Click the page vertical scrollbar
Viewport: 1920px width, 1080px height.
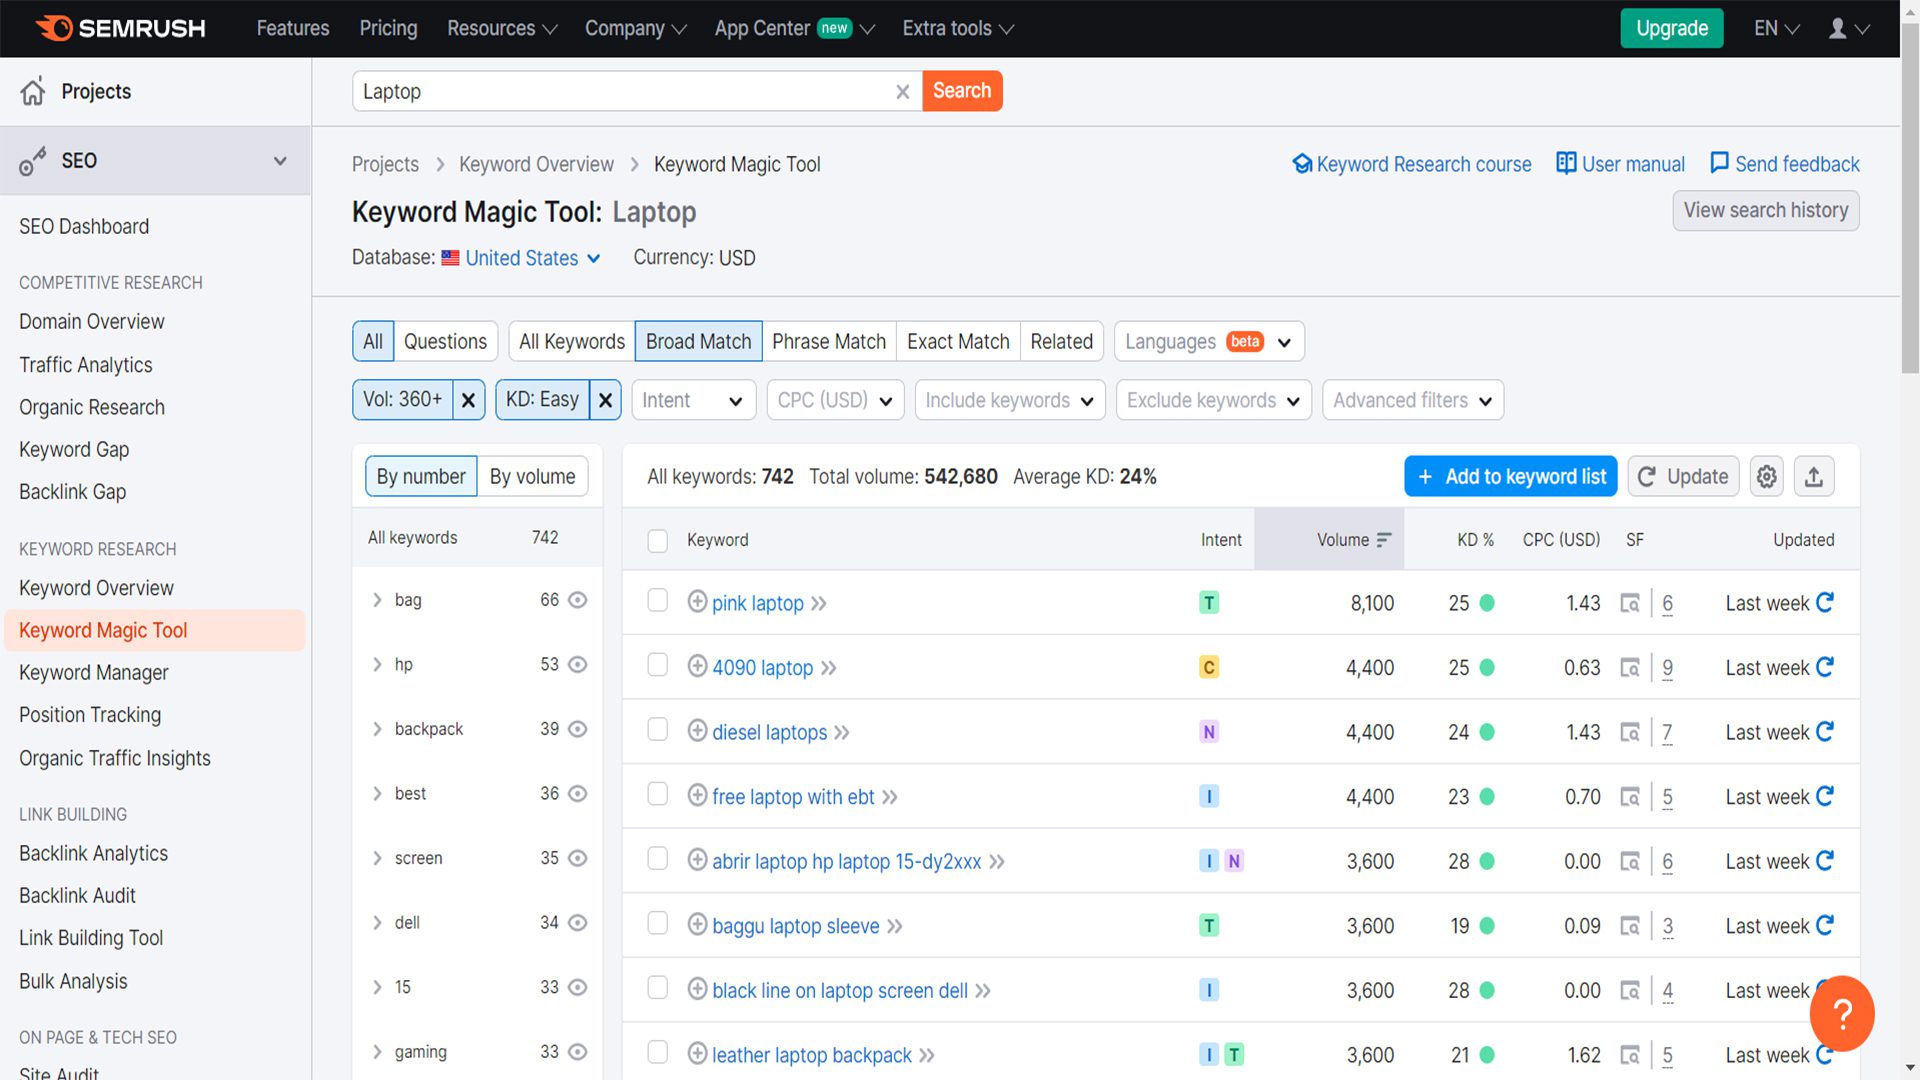(1909, 200)
